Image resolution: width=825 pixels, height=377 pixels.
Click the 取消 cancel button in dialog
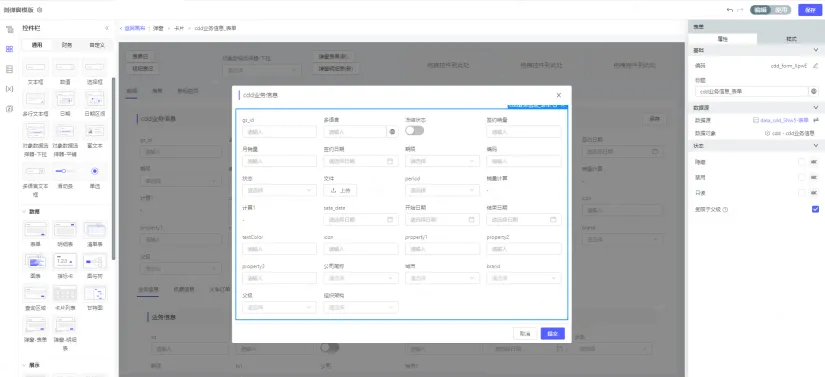click(525, 333)
